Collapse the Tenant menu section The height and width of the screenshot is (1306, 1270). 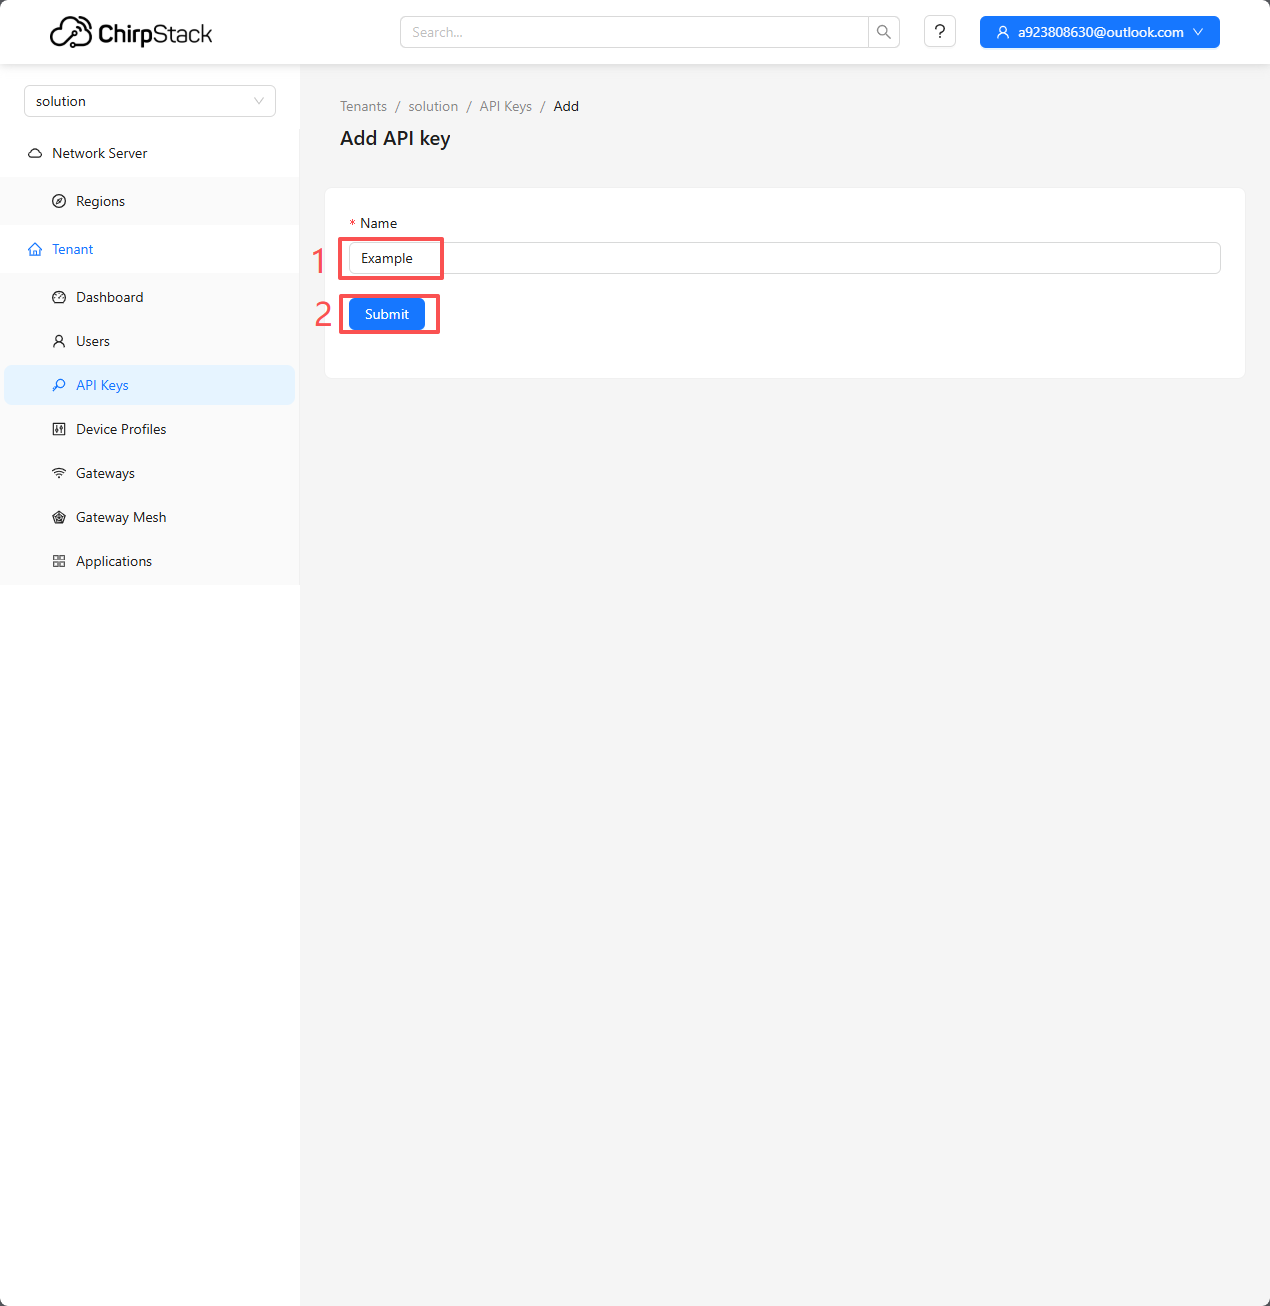[73, 249]
